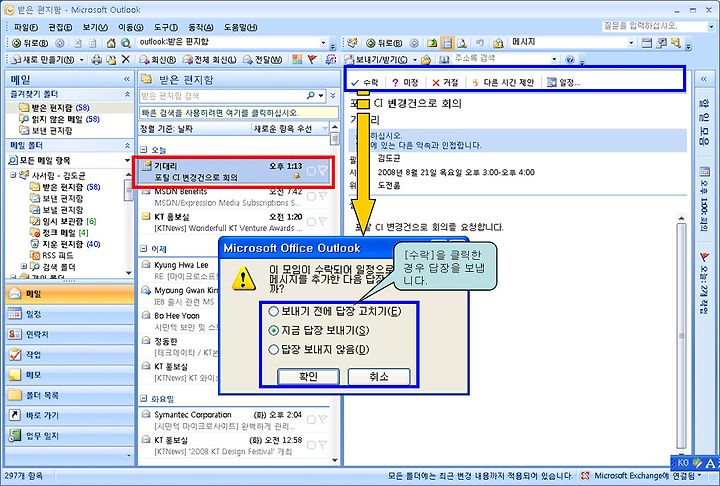This screenshot has height=486, width=720.
Task: Expand the 검색 폴더 tree node
Action: 23,266
